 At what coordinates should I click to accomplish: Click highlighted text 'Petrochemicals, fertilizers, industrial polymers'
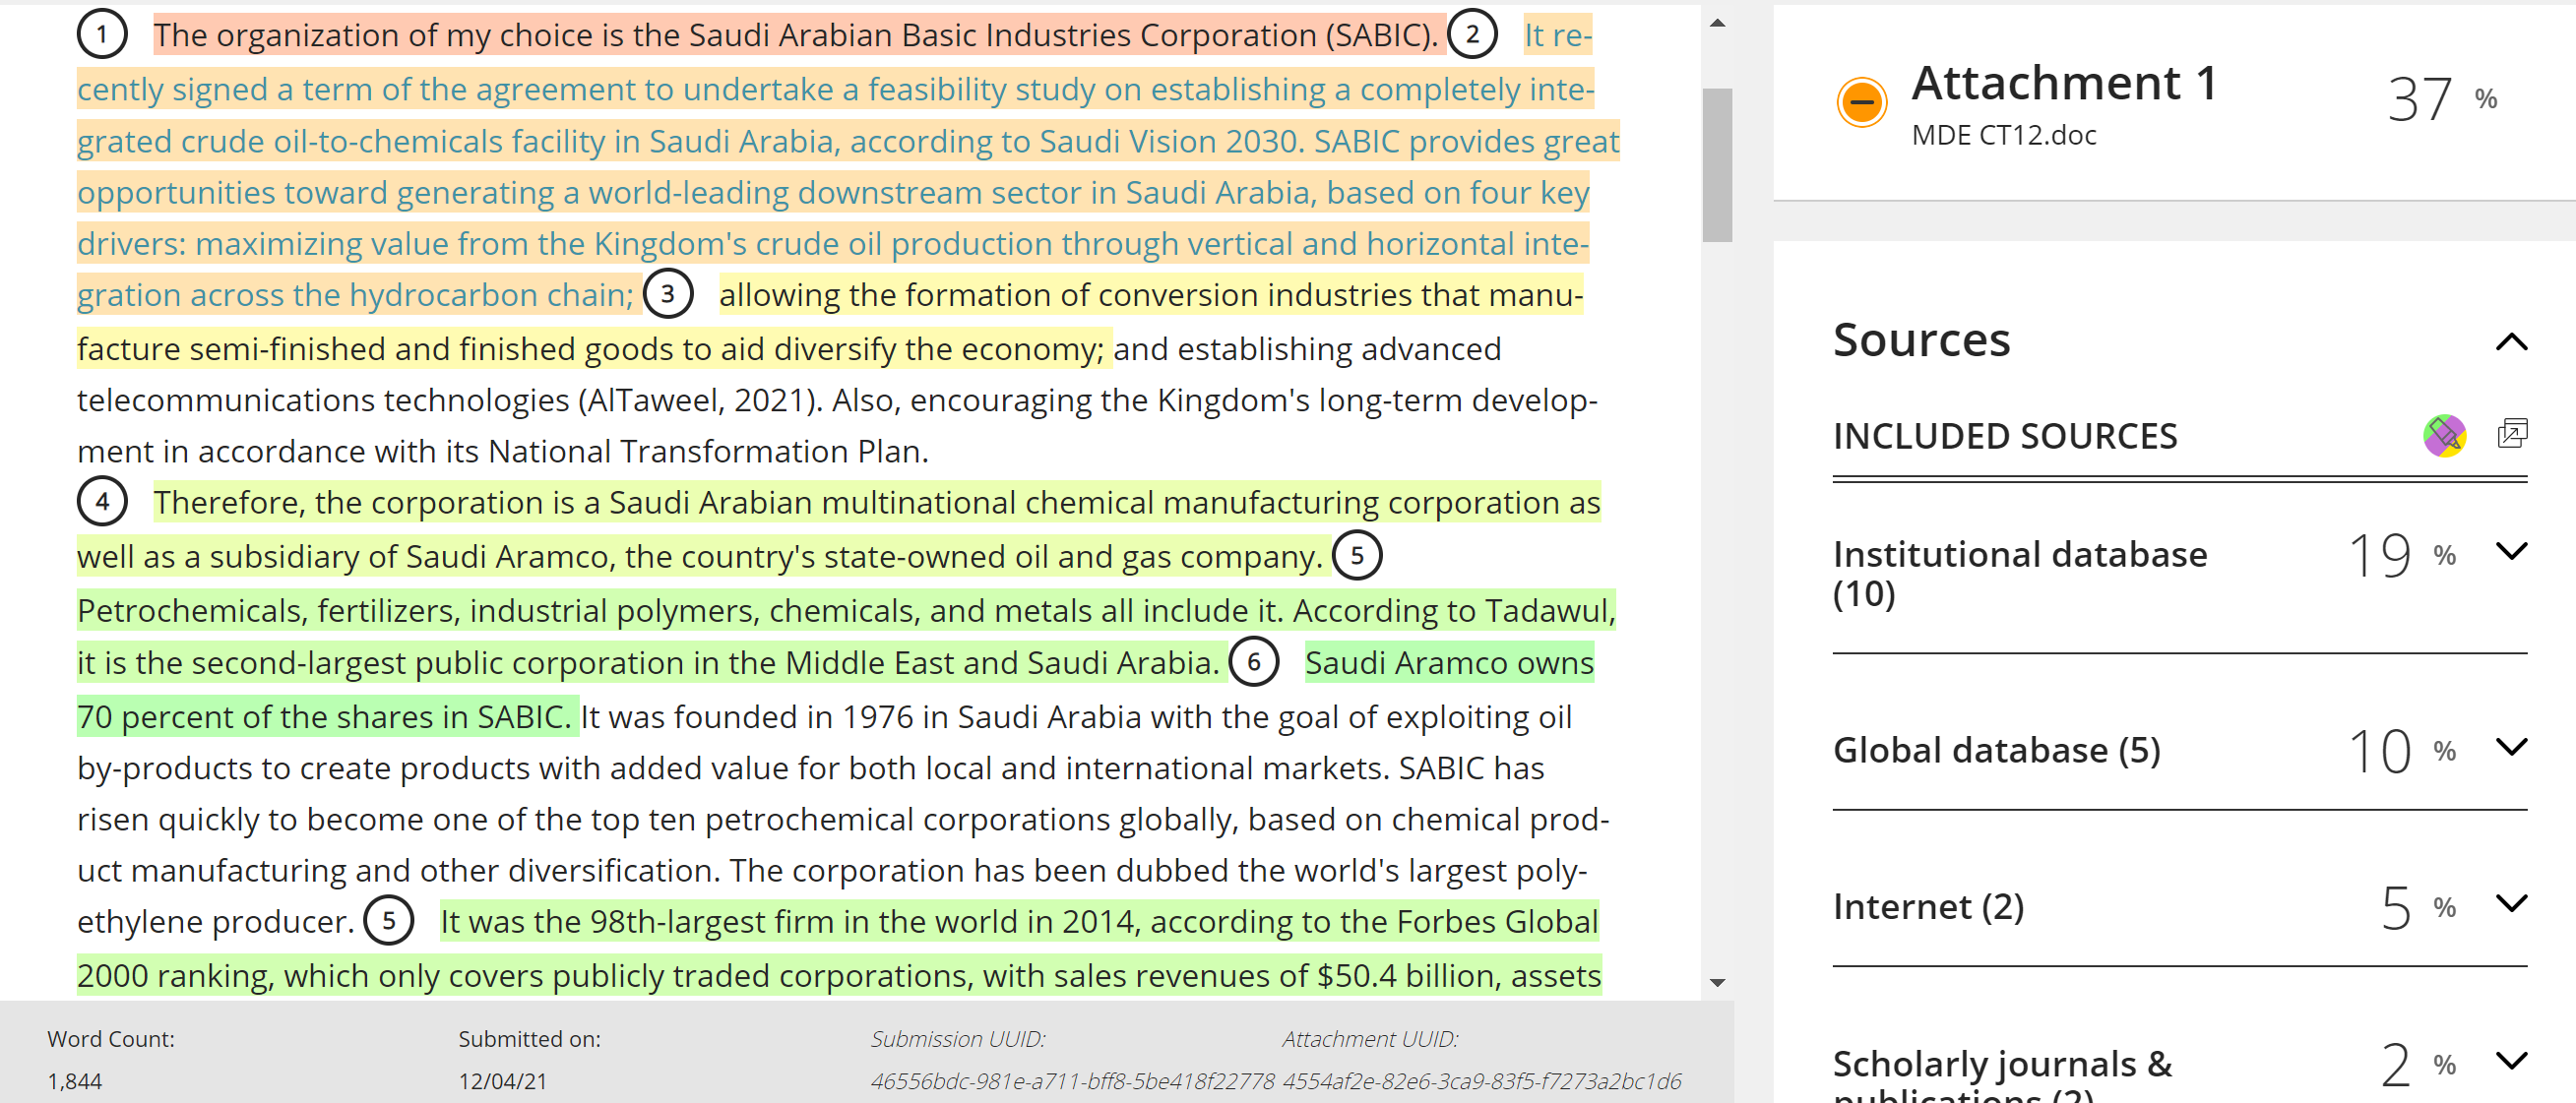tap(846, 636)
